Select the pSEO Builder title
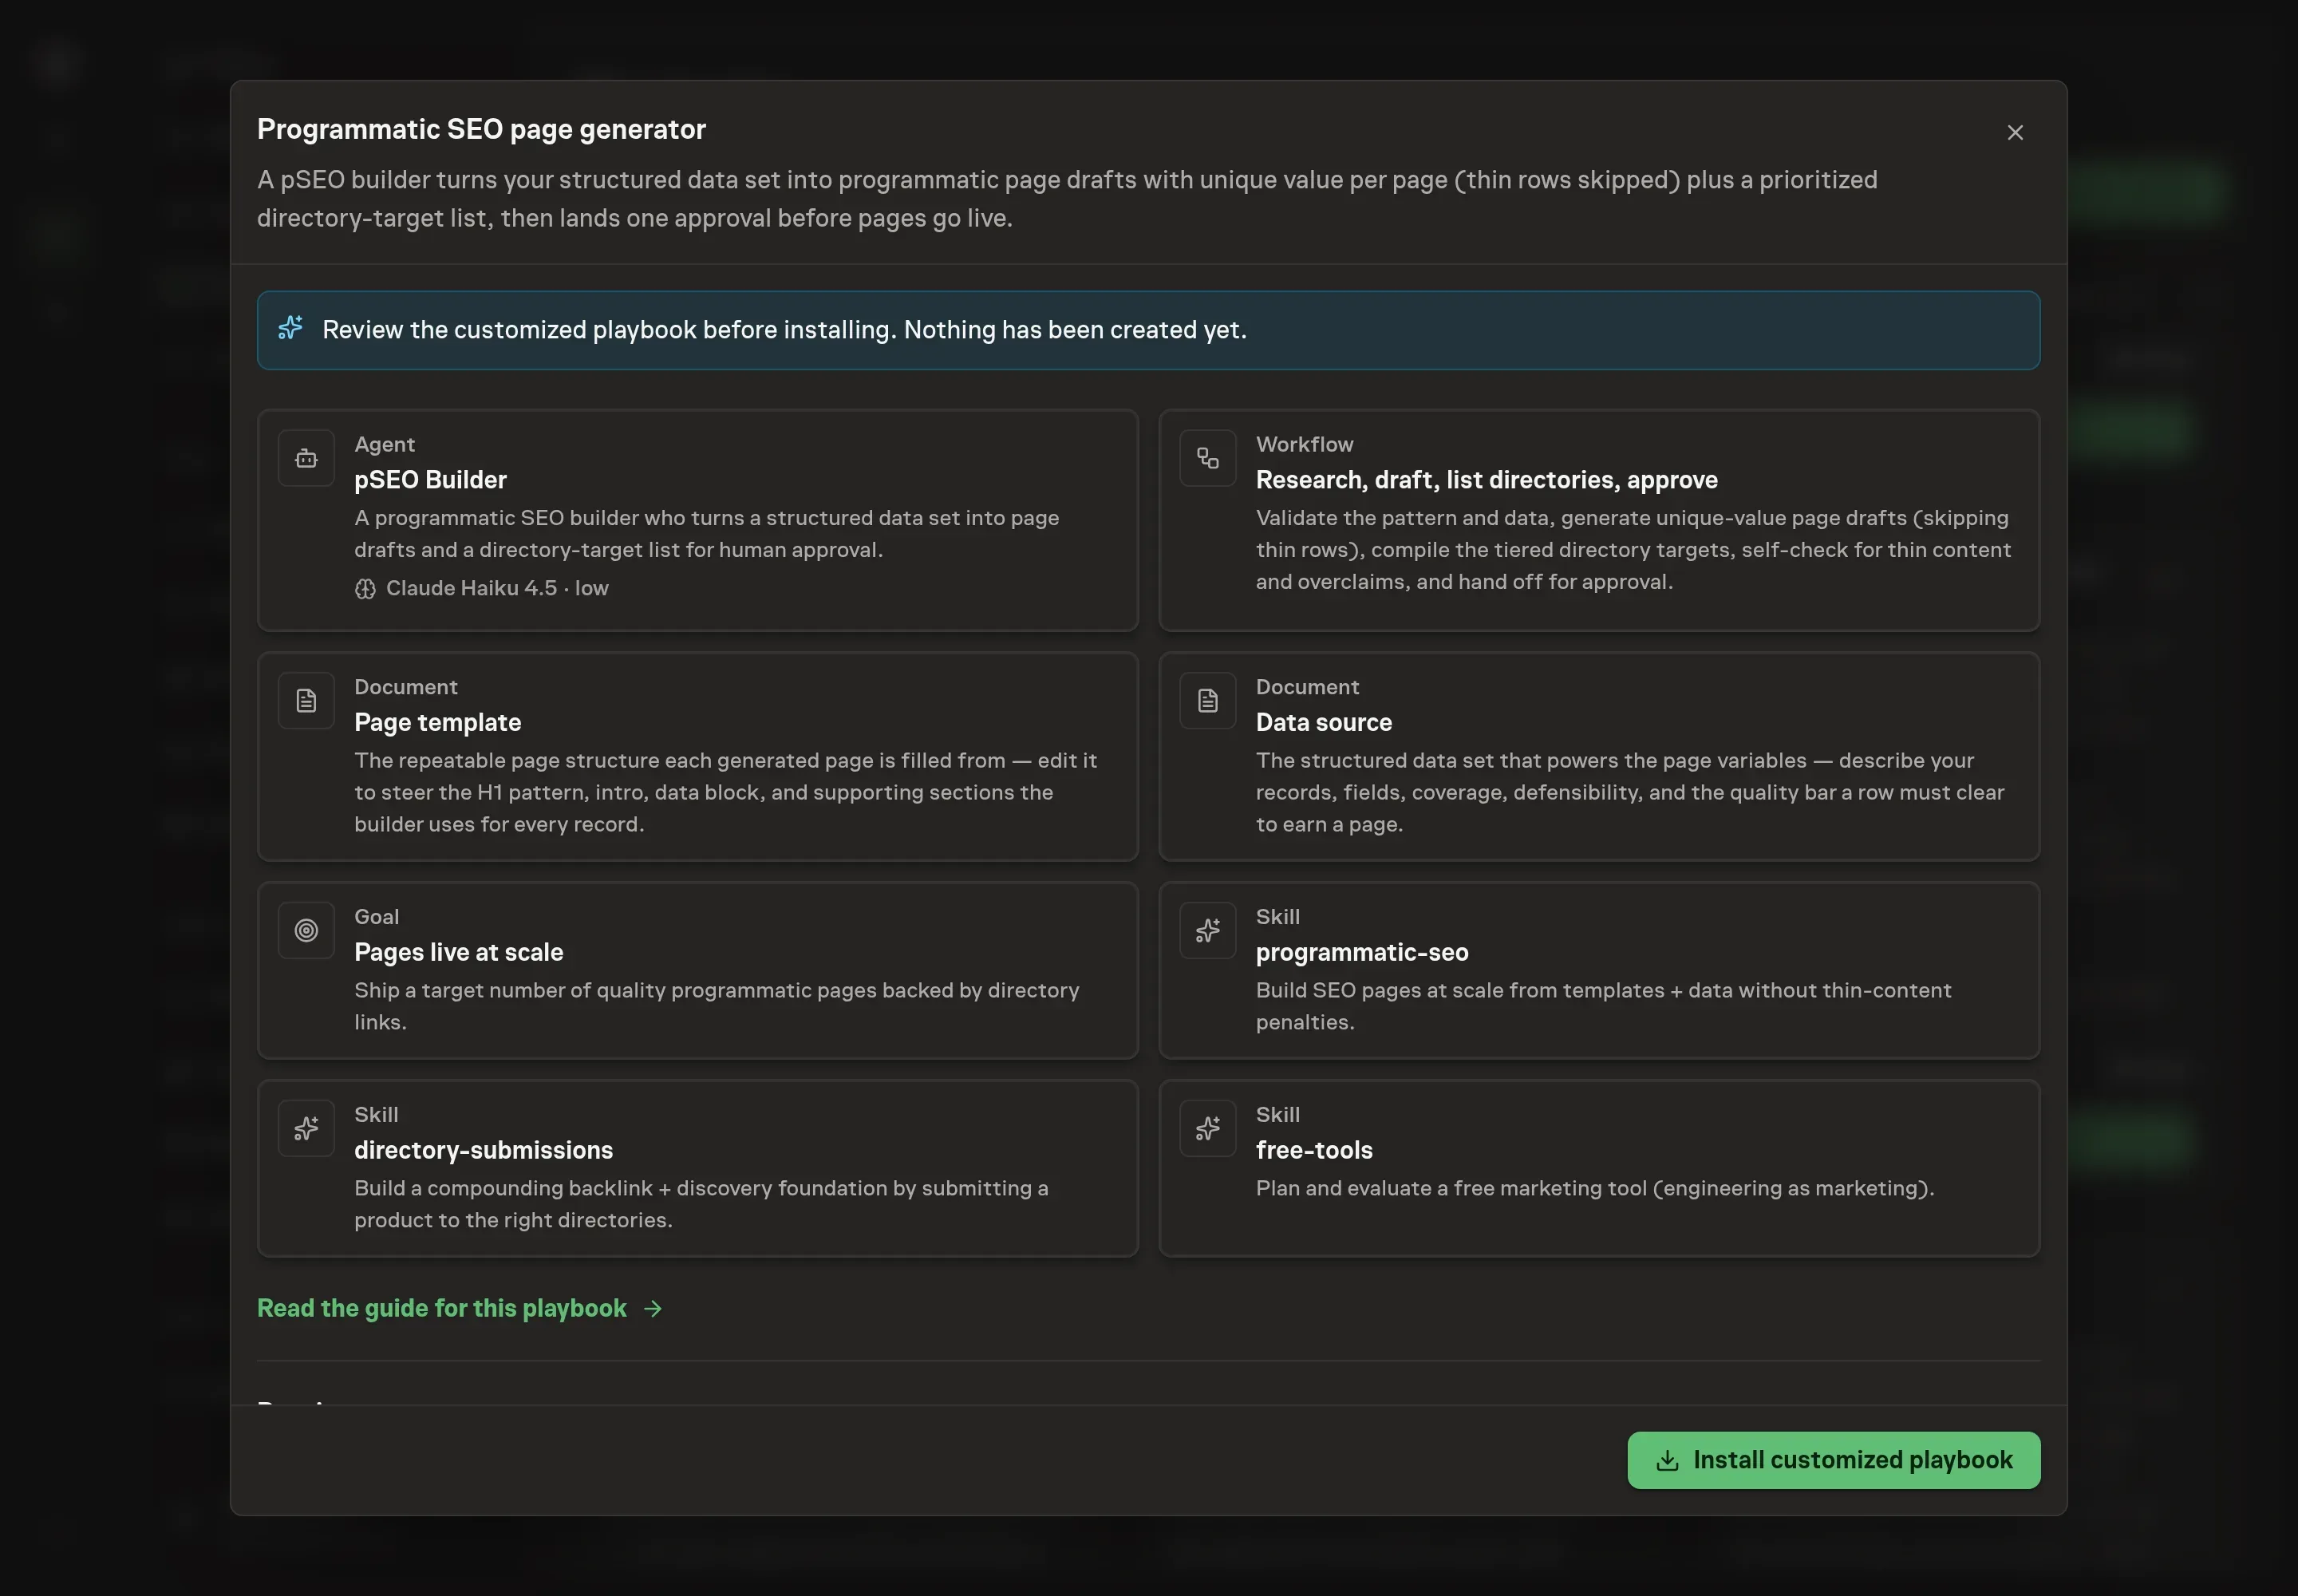 coord(430,480)
